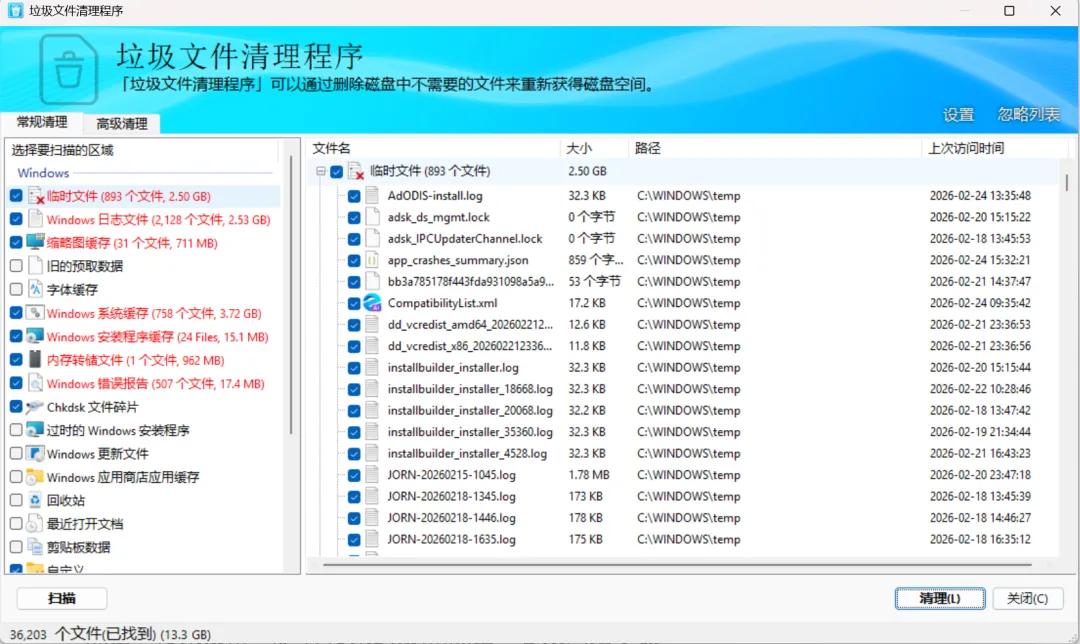The image size is (1080, 644).
Task: Click the 内存转储文件 chip icon
Action: point(35,360)
